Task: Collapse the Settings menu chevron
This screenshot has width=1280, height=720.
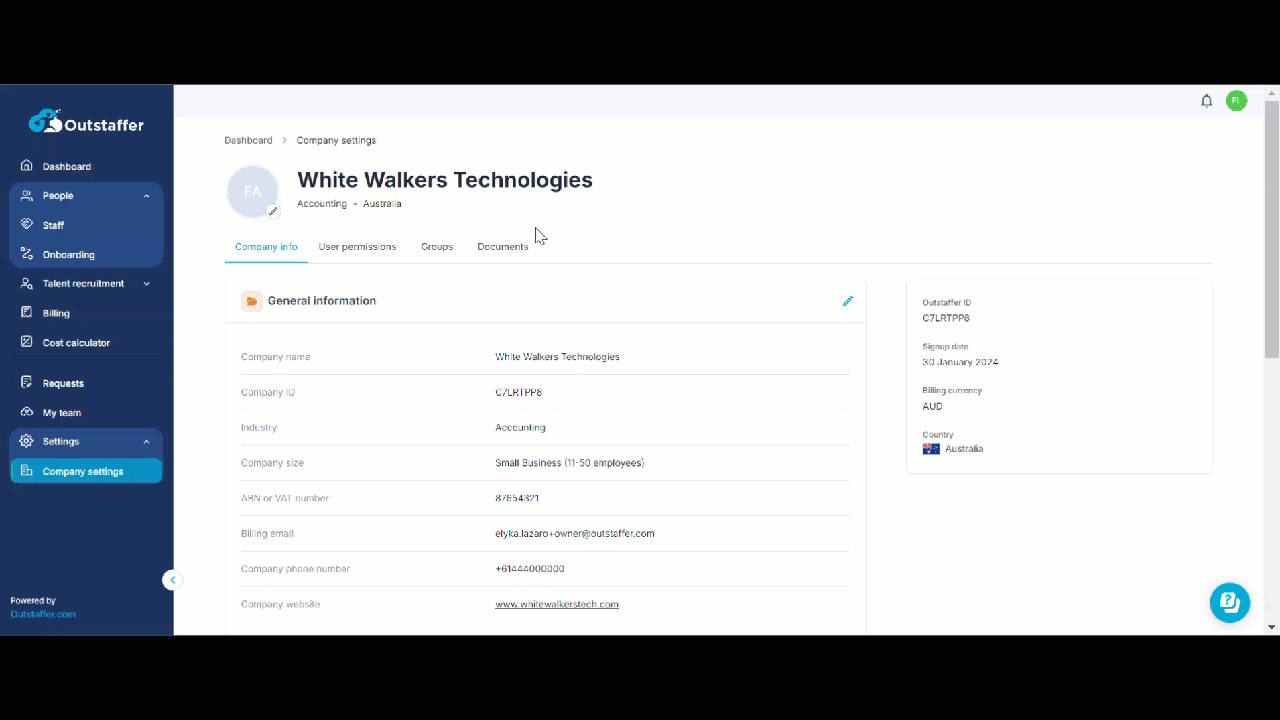Action: pos(147,442)
